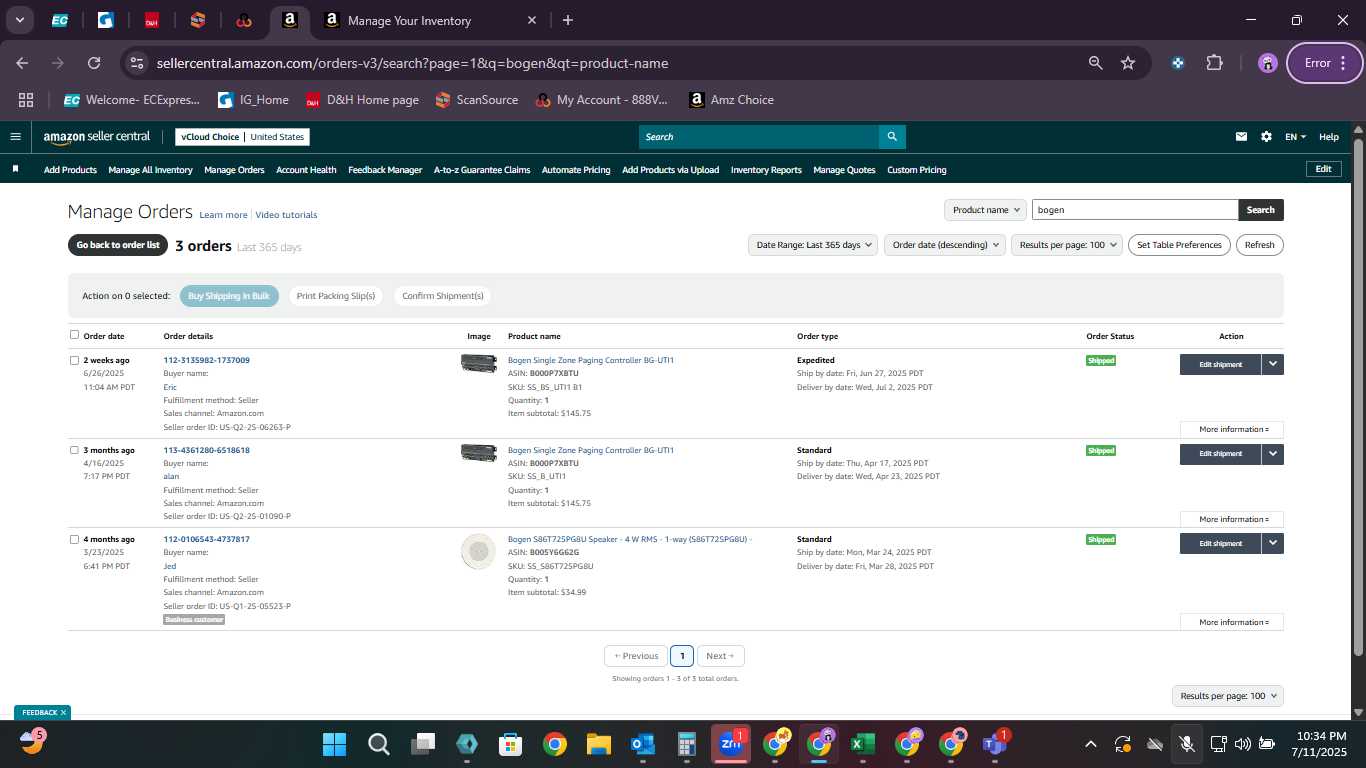Open D&H Home page bookmark
This screenshot has height=768, width=1366.
pyautogui.click(x=362, y=100)
